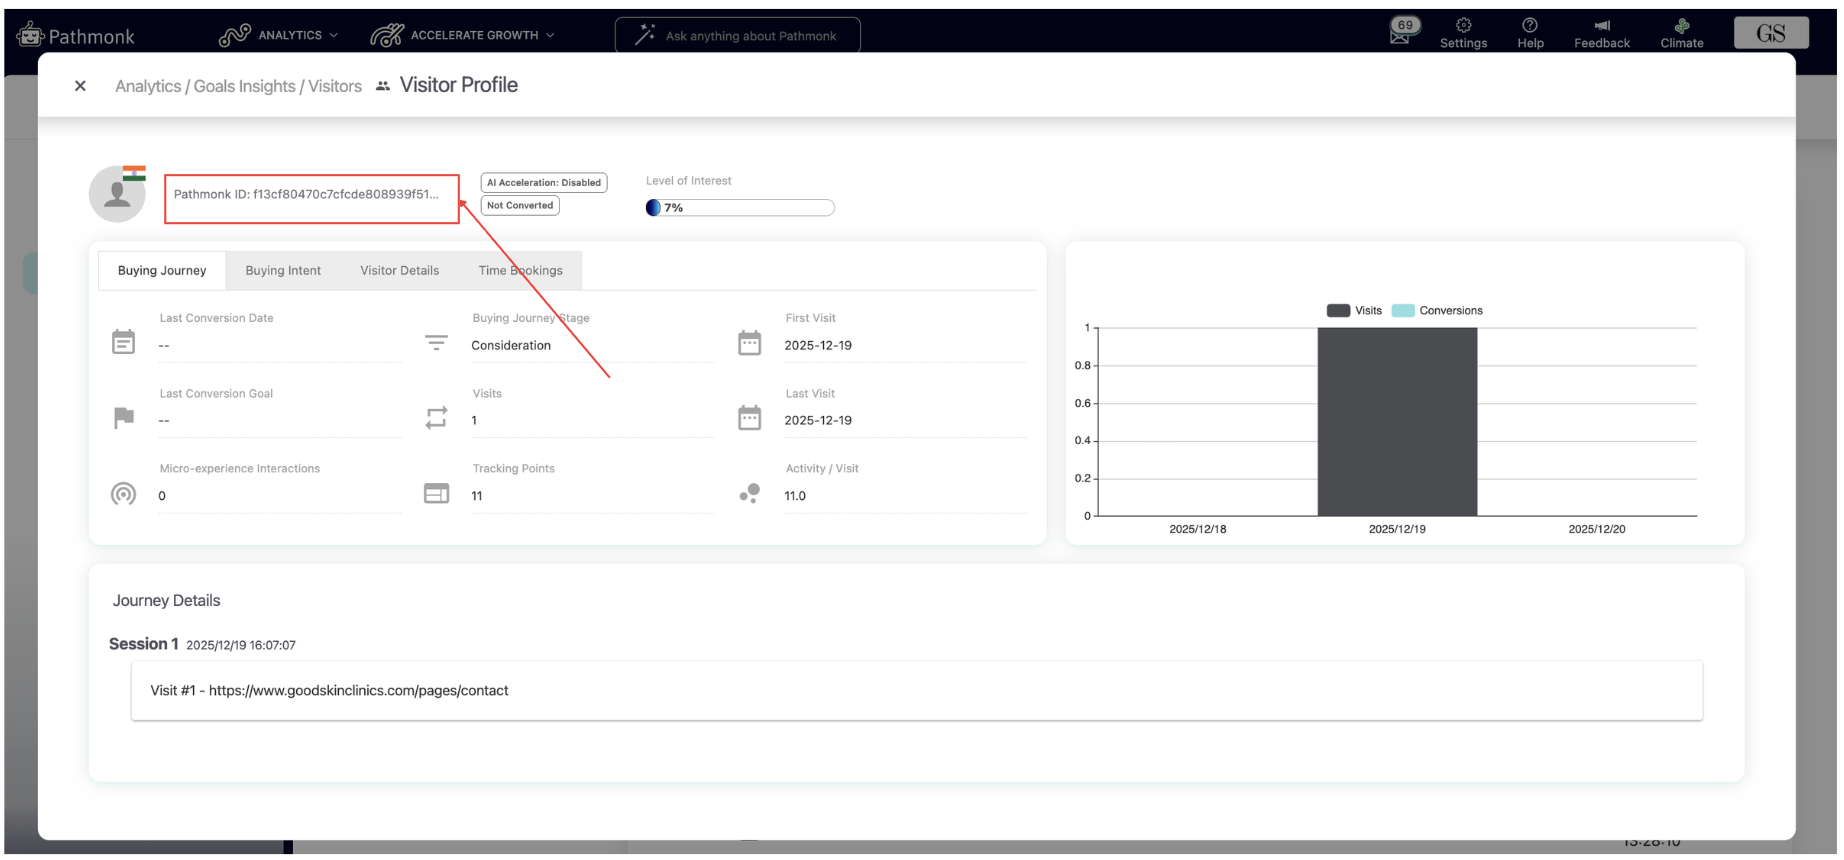
Task: Click the 2025/12/19 visits bar
Action: (1397, 422)
